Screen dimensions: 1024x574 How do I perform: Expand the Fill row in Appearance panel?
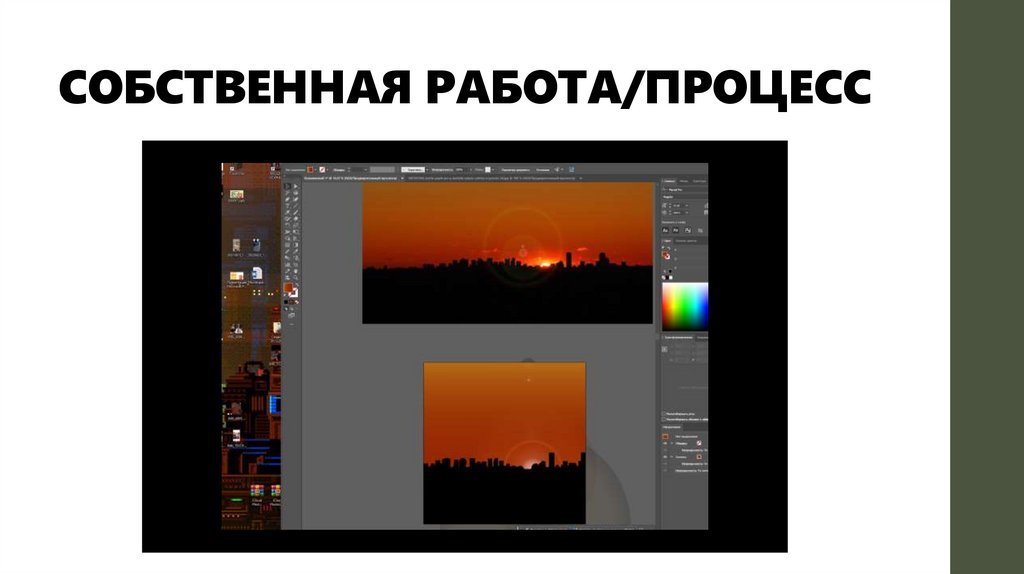[672, 457]
